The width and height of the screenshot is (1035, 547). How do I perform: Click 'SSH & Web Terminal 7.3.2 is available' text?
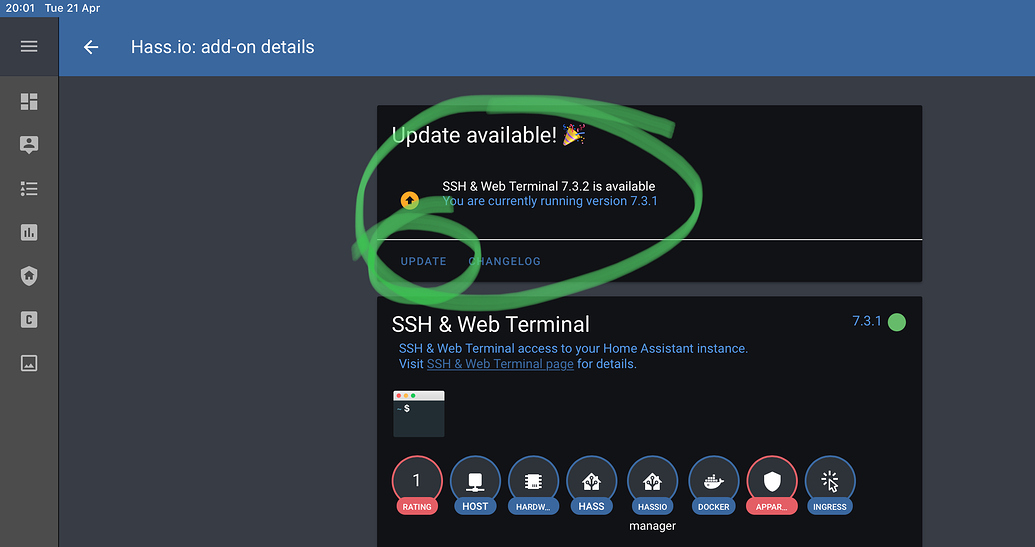click(x=549, y=187)
